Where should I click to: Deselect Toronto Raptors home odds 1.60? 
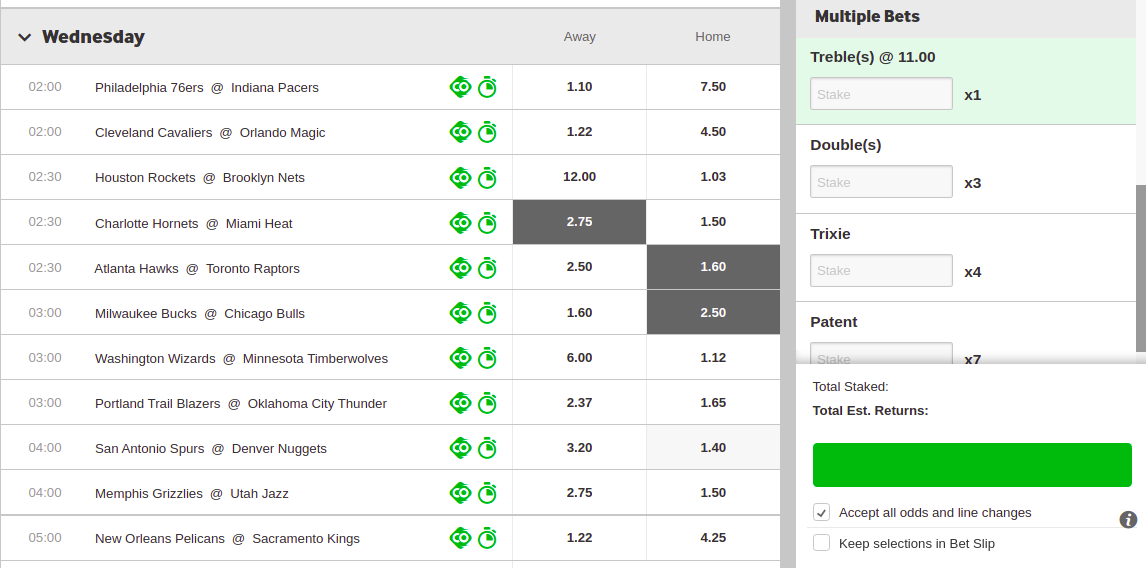(x=713, y=267)
